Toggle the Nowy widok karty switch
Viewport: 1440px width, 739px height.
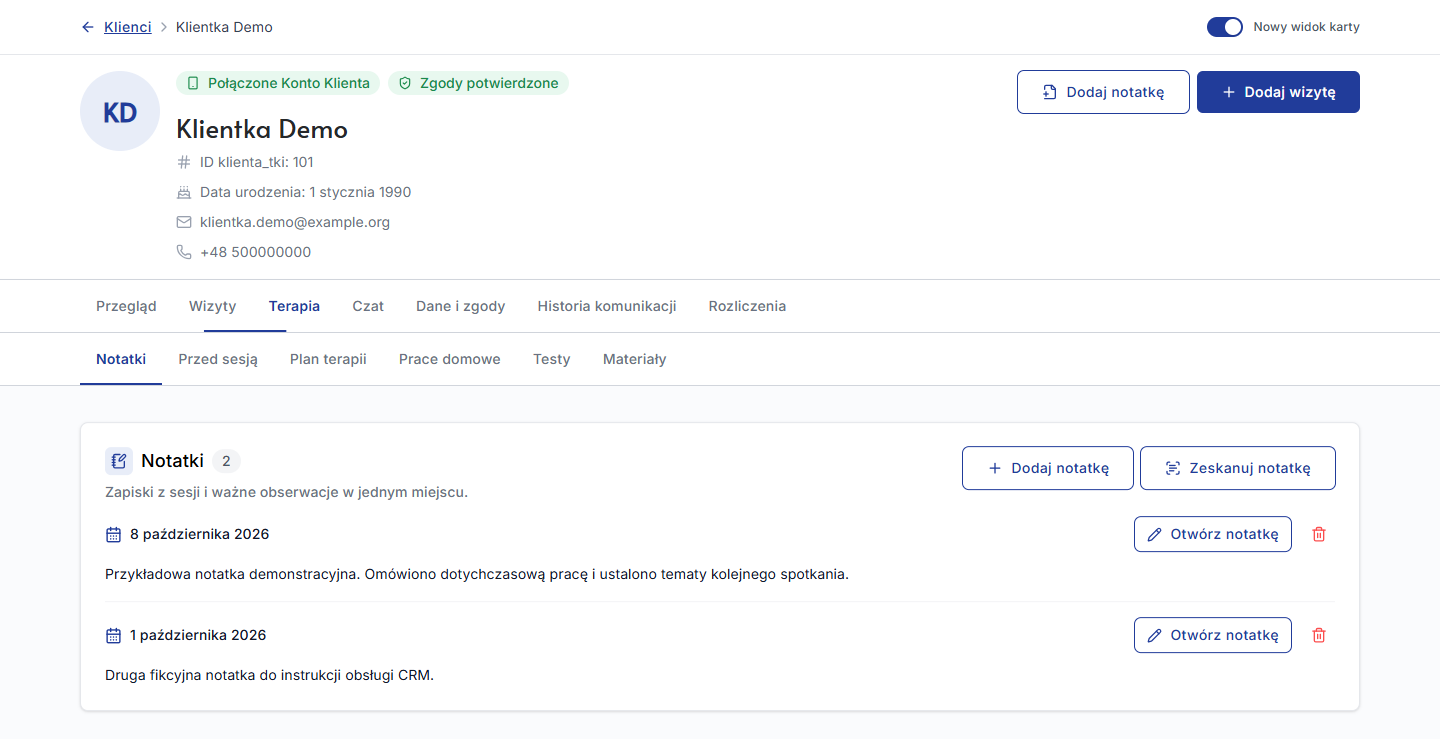pos(1225,27)
